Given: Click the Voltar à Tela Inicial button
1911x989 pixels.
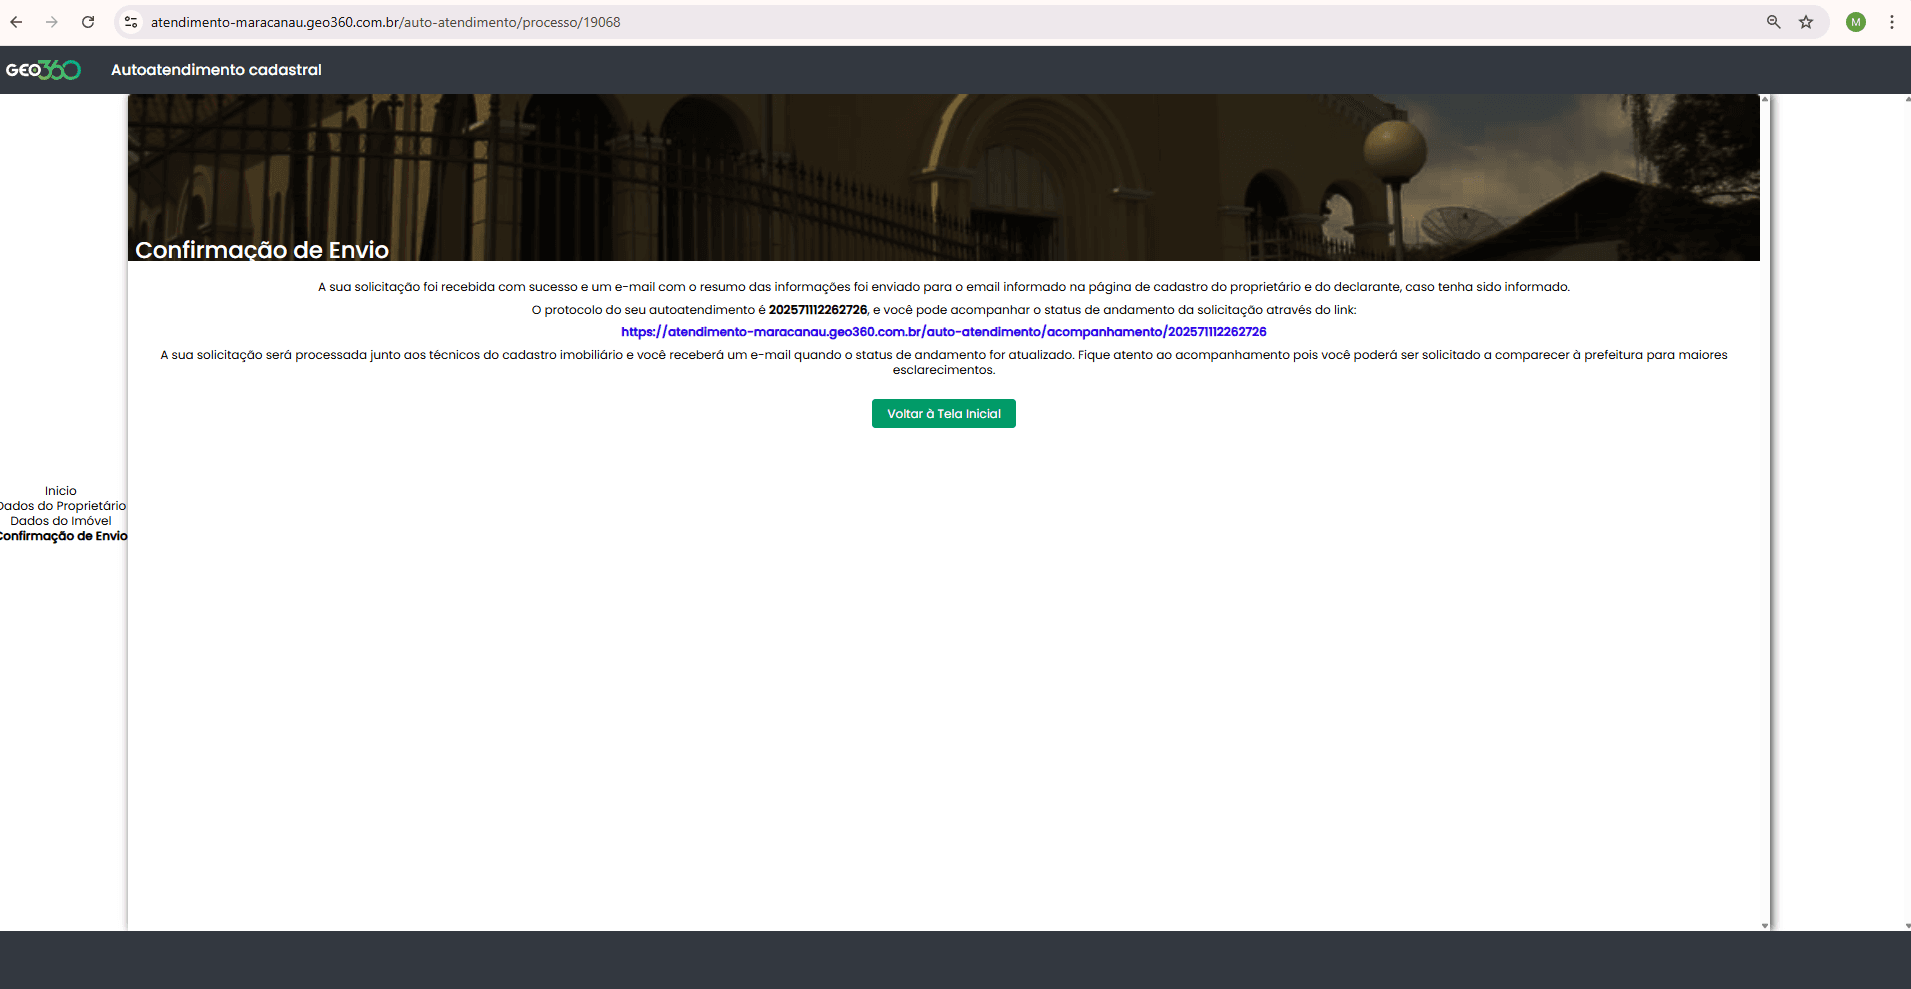Looking at the screenshot, I should coord(944,414).
